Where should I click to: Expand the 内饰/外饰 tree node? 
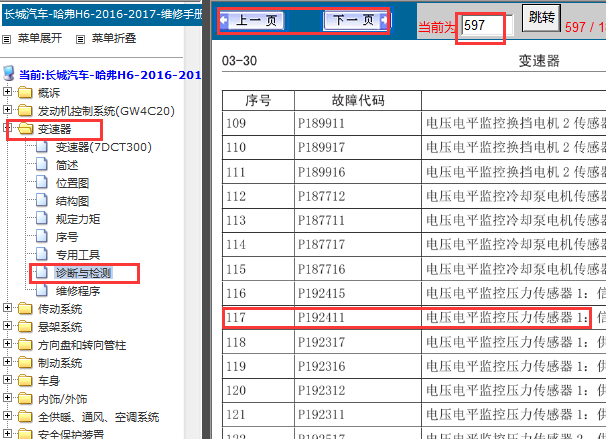[7, 398]
